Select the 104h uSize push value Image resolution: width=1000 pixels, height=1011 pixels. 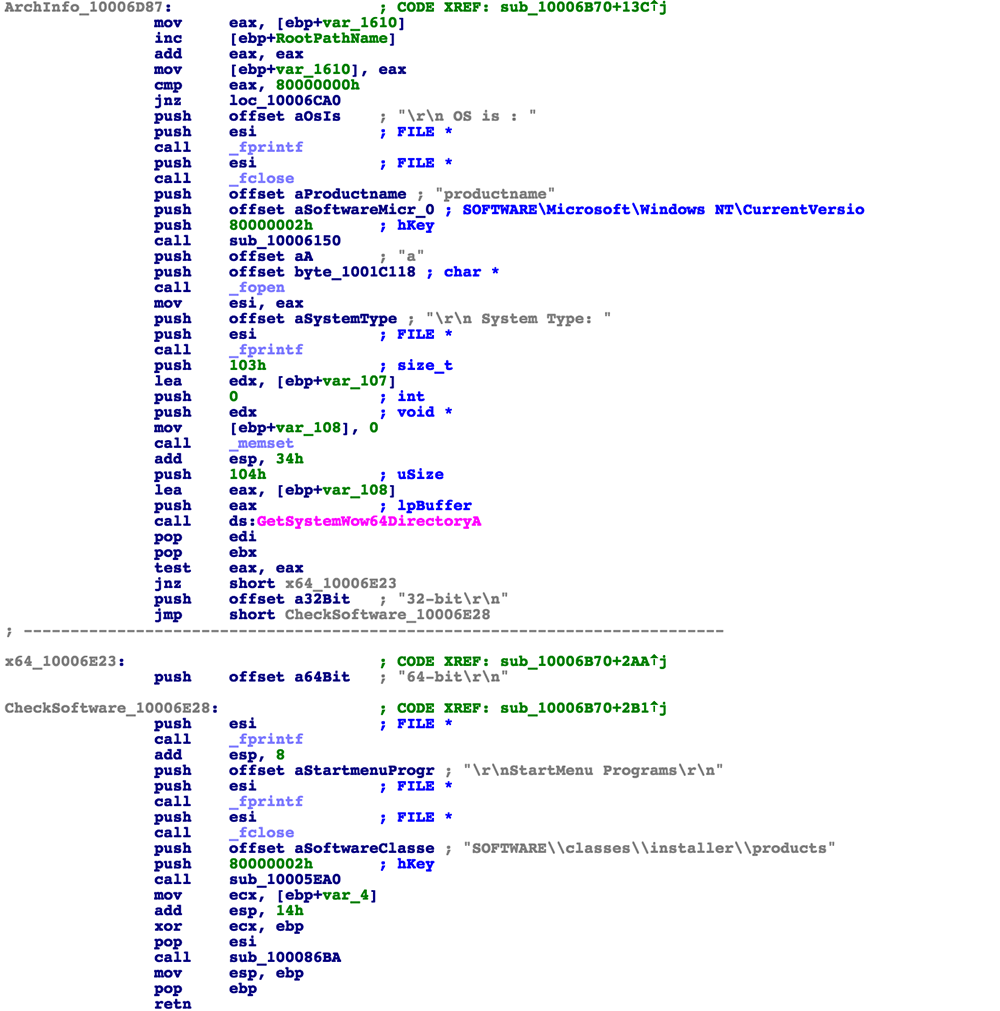(x=248, y=475)
